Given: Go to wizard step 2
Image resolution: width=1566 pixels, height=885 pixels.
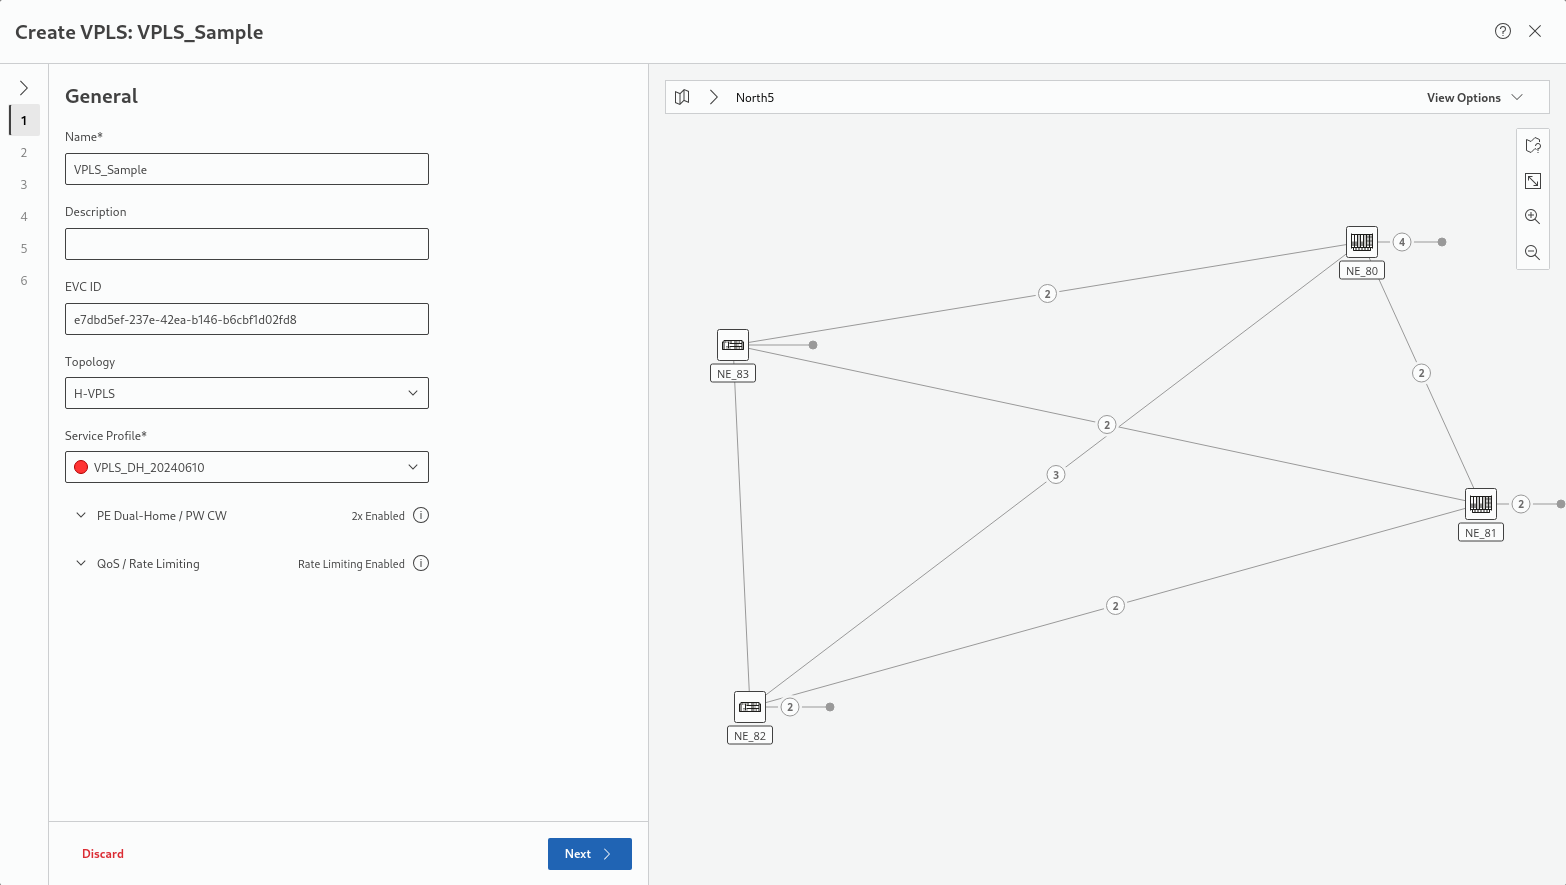Looking at the screenshot, I should (24, 153).
